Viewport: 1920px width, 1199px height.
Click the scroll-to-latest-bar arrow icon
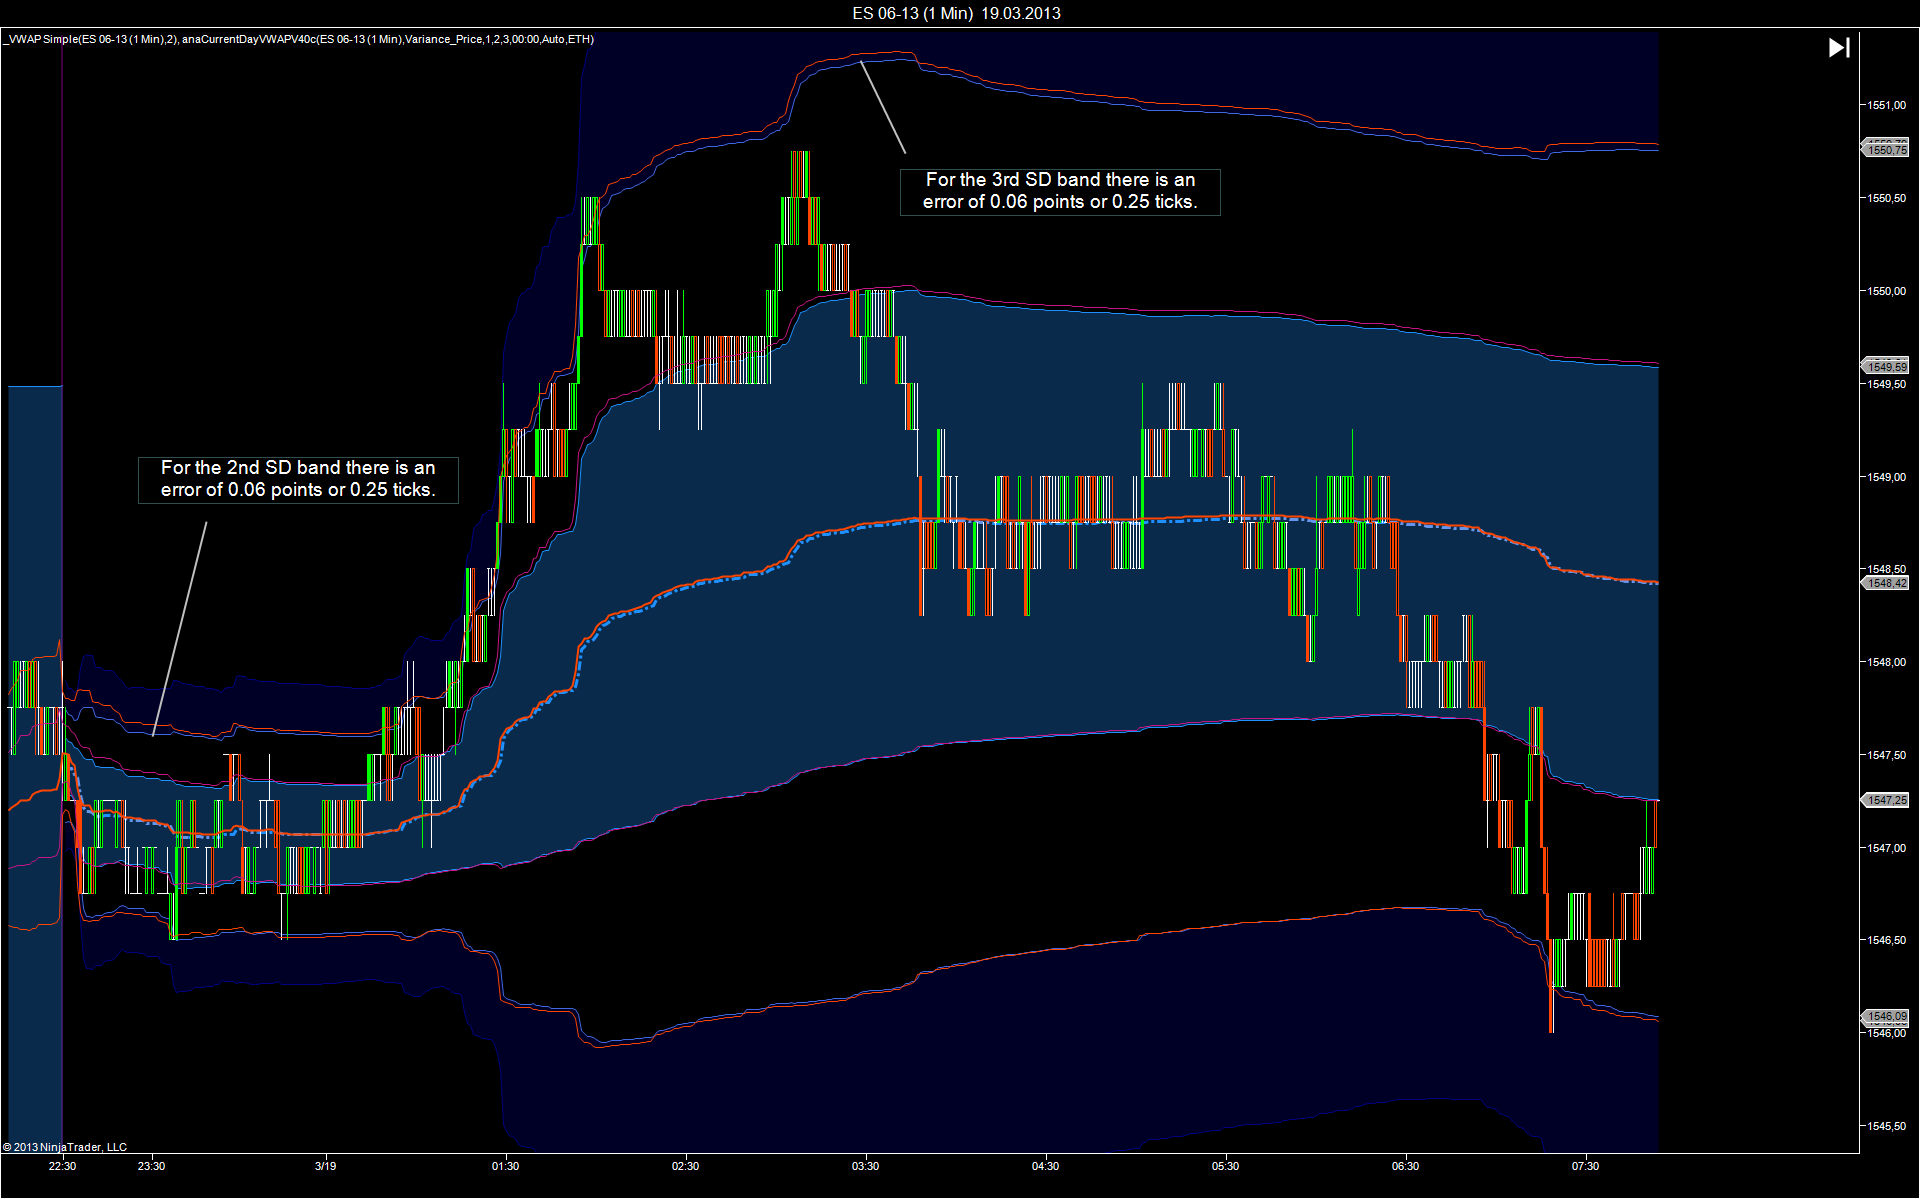[x=1839, y=48]
